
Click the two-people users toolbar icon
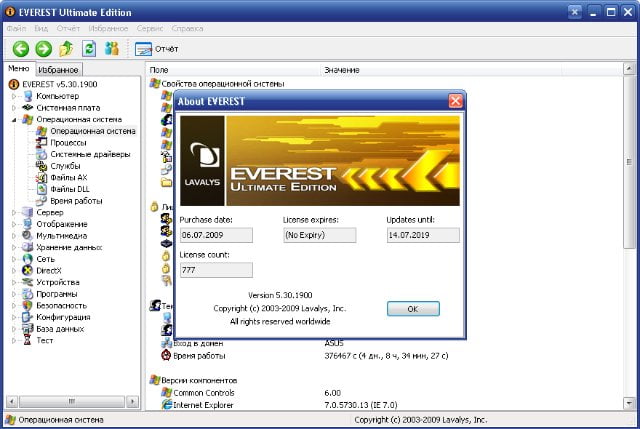pos(112,48)
